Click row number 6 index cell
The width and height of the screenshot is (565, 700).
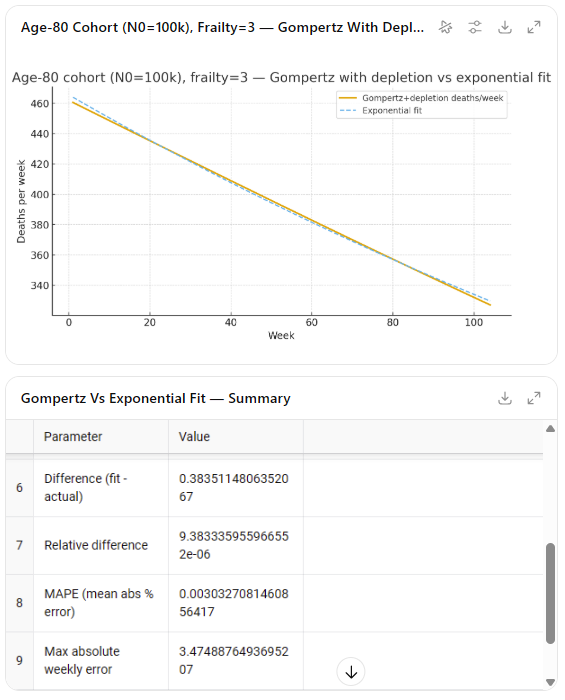point(20,488)
